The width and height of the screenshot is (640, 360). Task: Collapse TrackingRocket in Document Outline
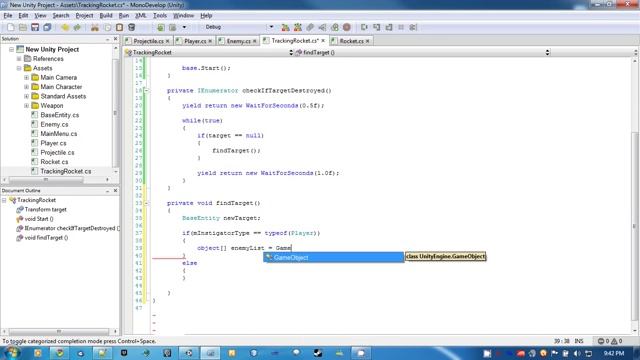coord(4,200)
